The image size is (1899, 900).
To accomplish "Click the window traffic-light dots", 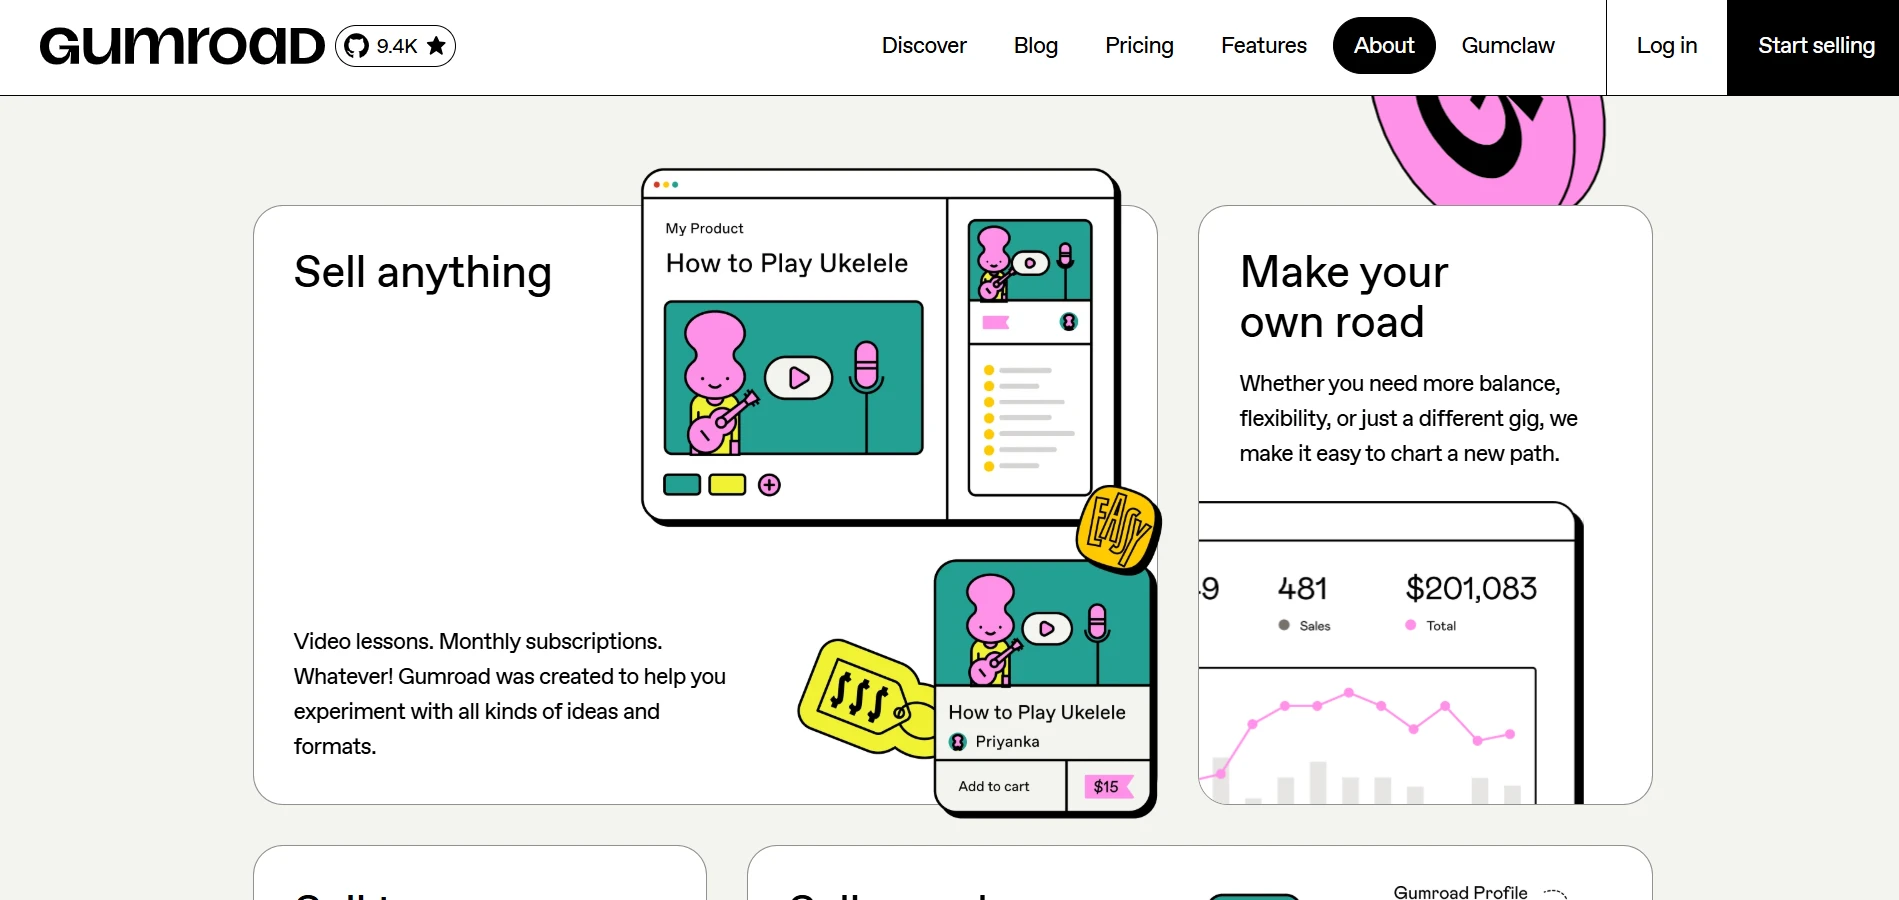I will (x=666, y=185).
